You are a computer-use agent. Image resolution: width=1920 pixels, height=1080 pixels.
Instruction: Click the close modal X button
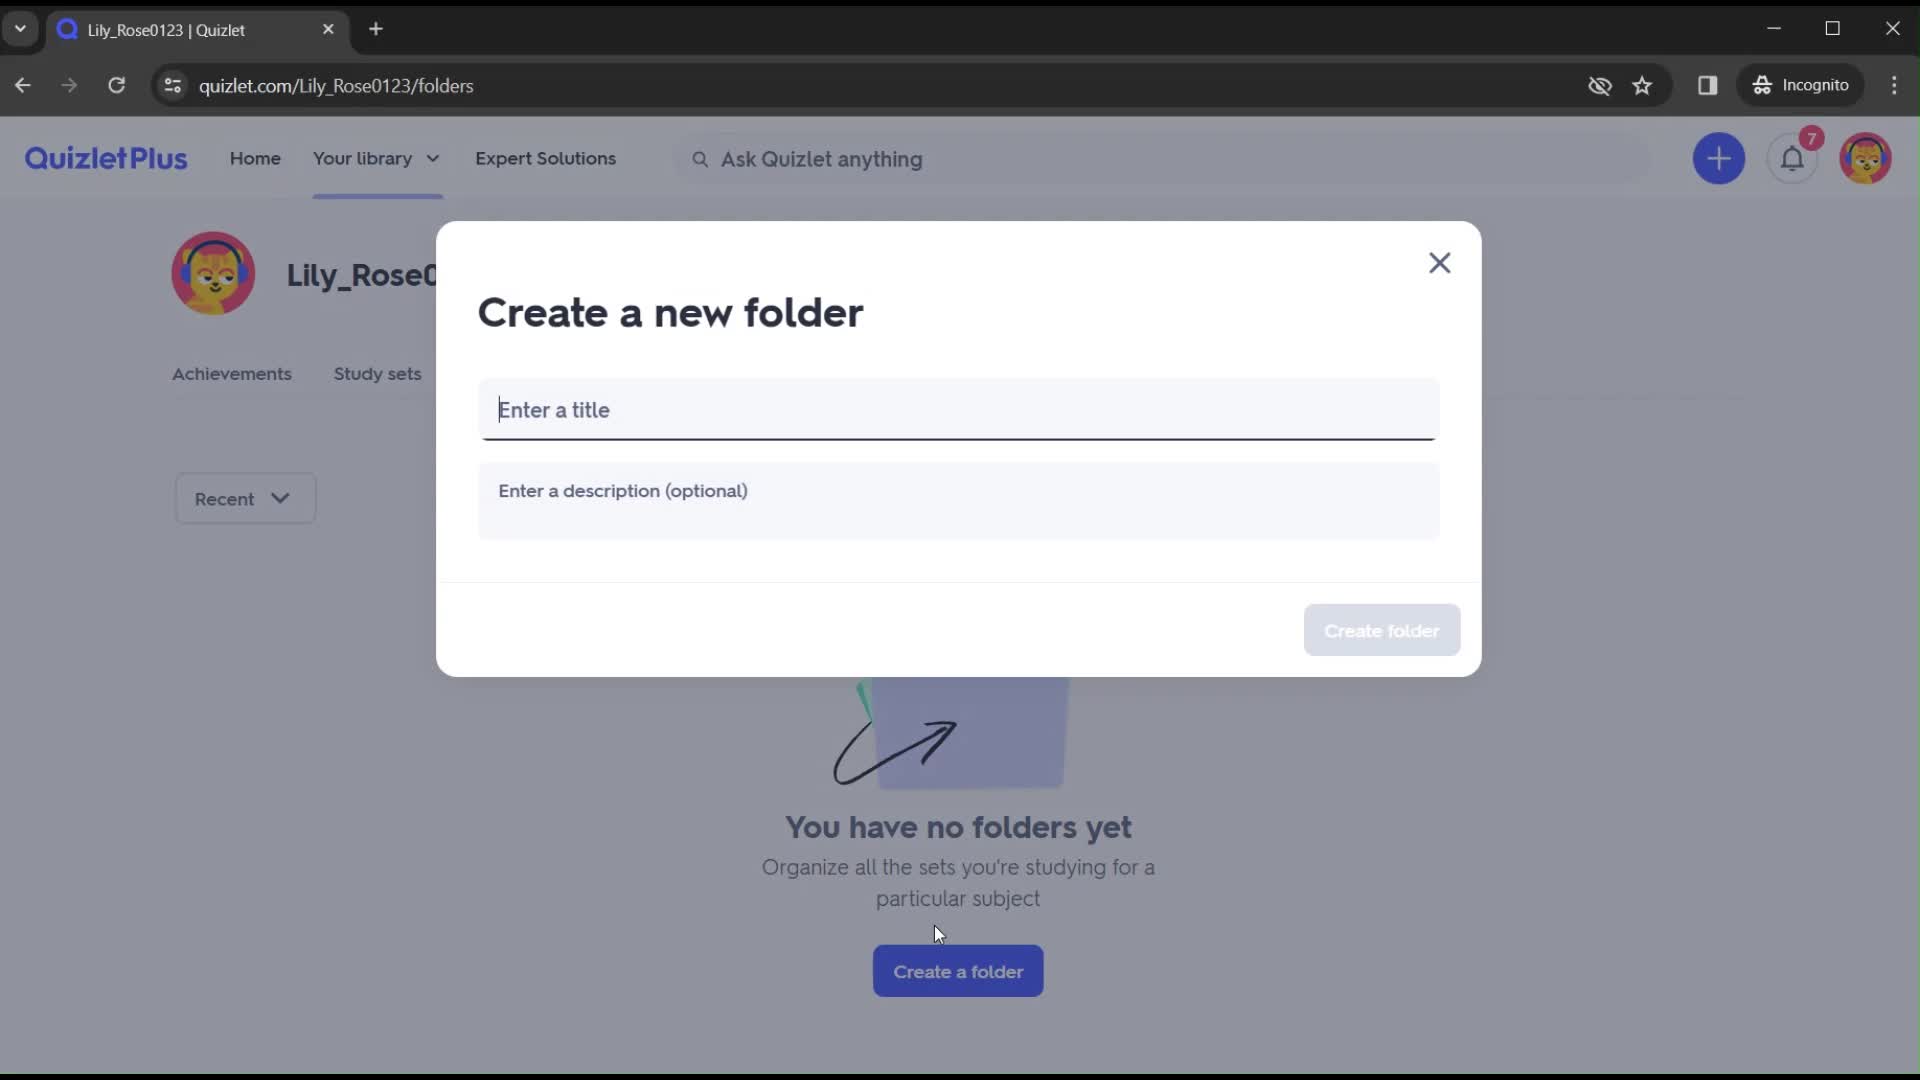(x=1440, y=262)
